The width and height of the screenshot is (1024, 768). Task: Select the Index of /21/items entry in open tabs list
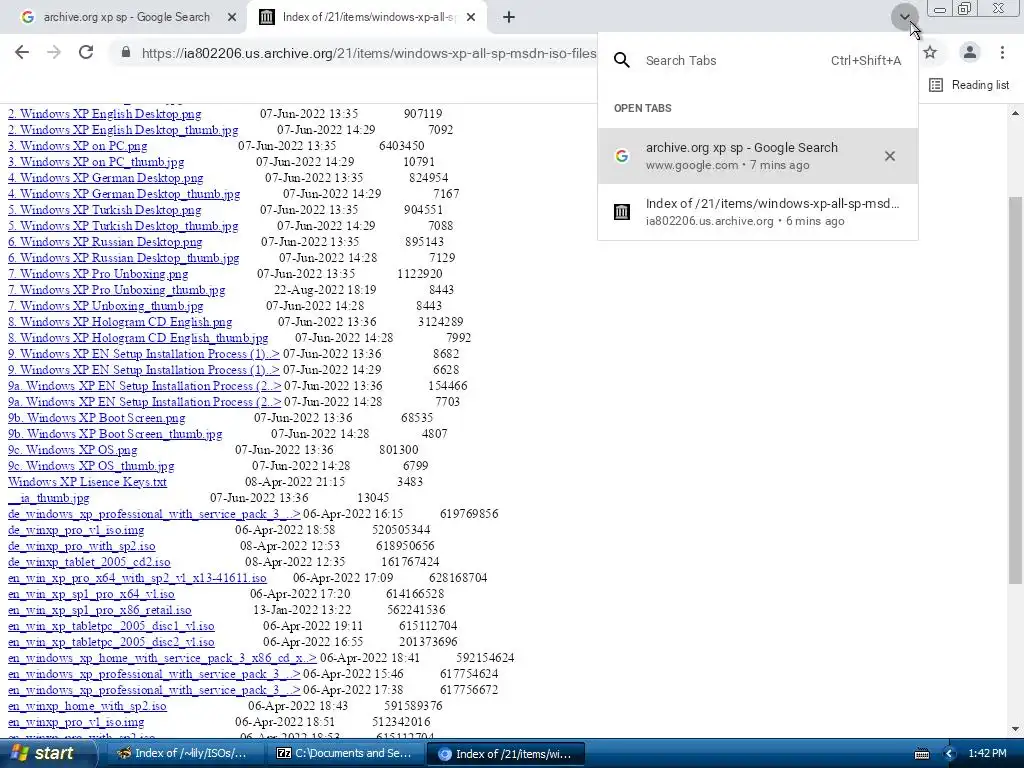pos(758,212)
